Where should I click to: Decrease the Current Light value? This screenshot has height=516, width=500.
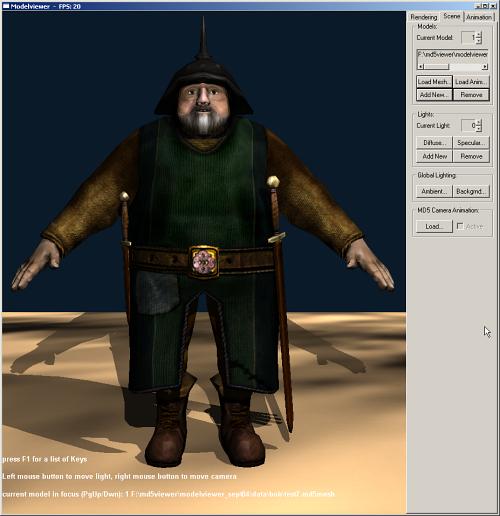click(479, 129)
